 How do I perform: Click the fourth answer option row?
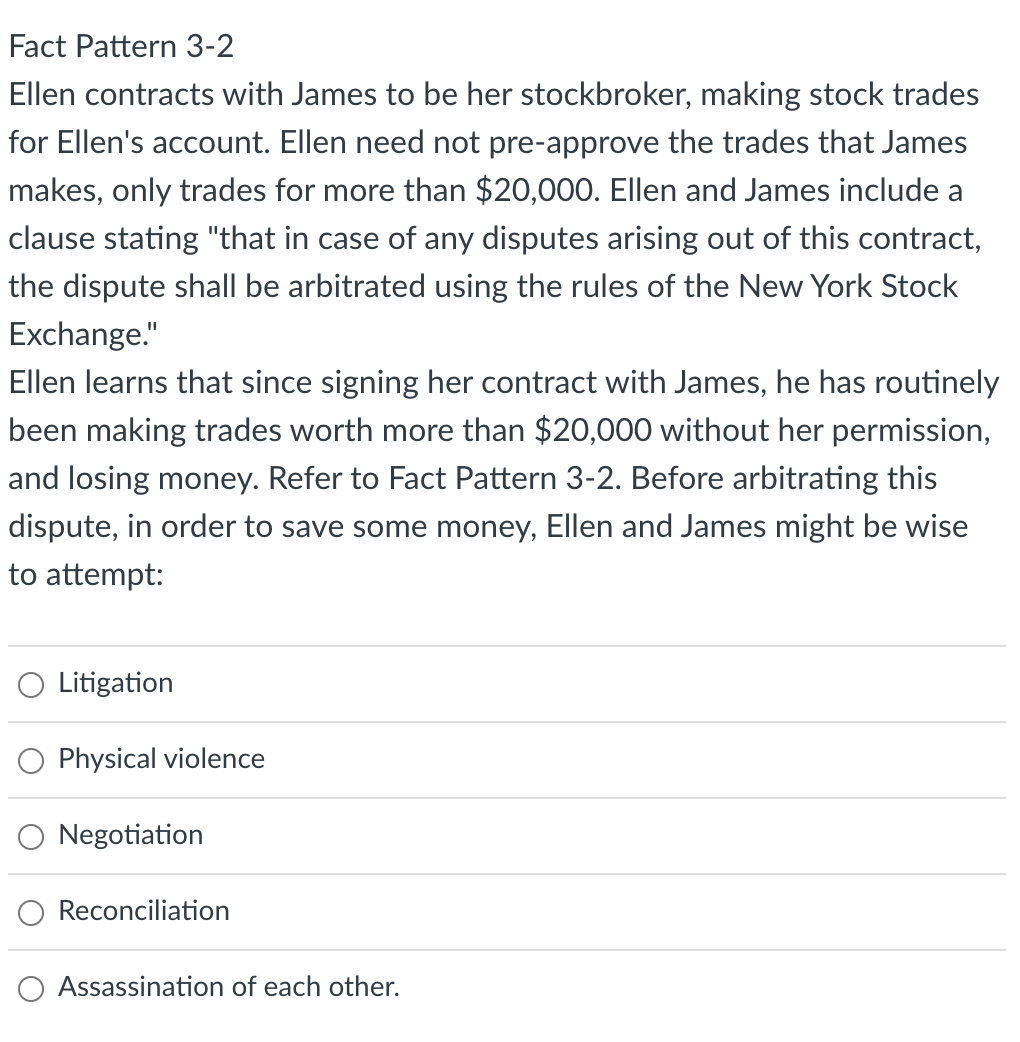pos(510,912)
